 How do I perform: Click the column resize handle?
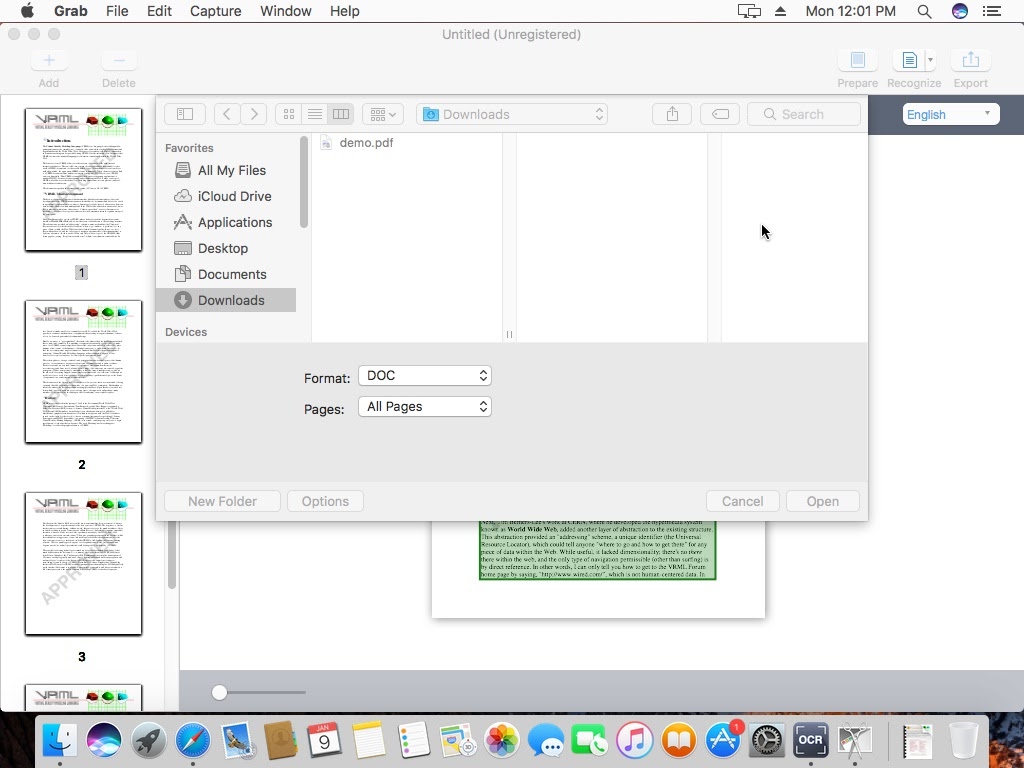coord(509,334)
